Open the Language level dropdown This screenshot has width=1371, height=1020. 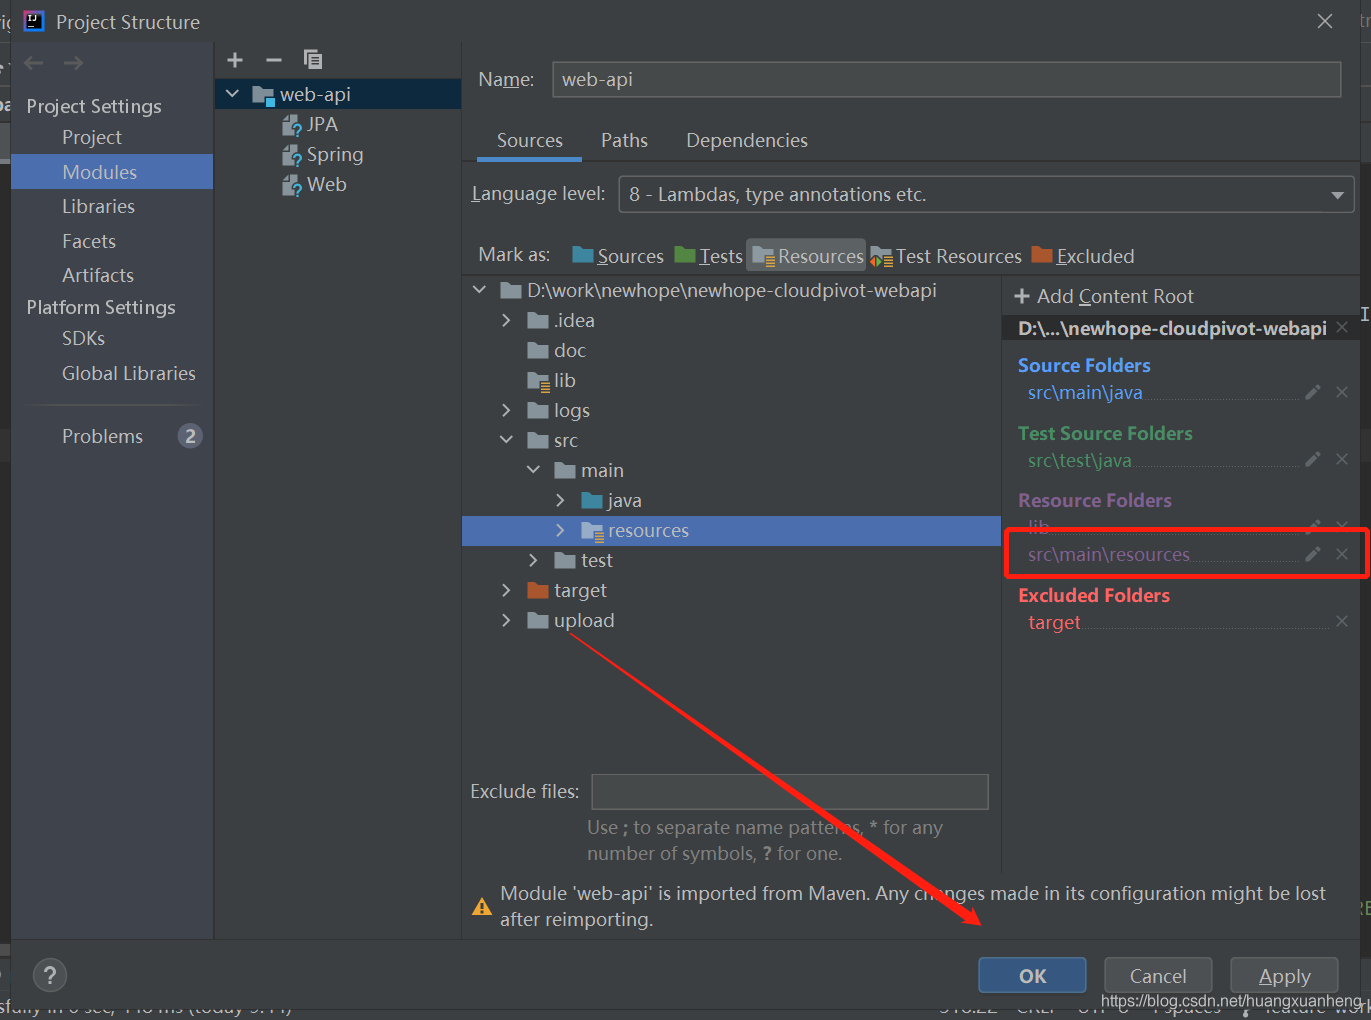[1337, 195]
